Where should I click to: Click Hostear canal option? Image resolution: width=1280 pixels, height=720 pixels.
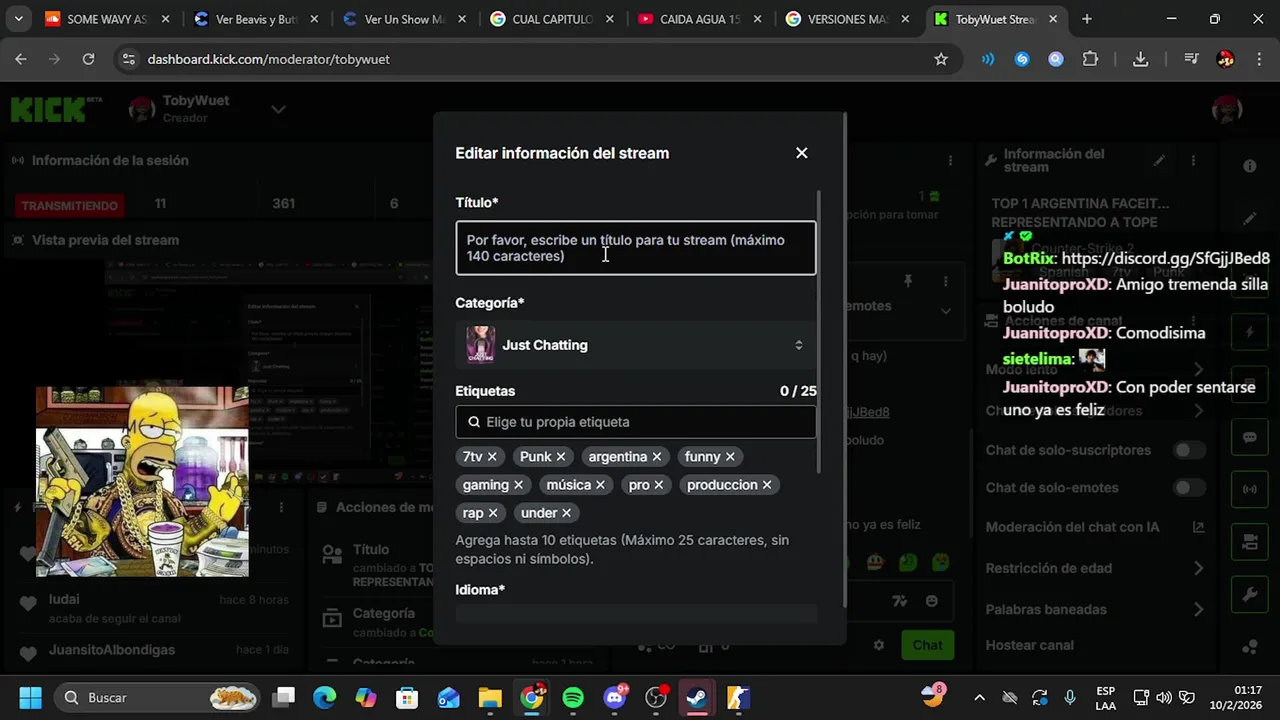point(1029,645)
